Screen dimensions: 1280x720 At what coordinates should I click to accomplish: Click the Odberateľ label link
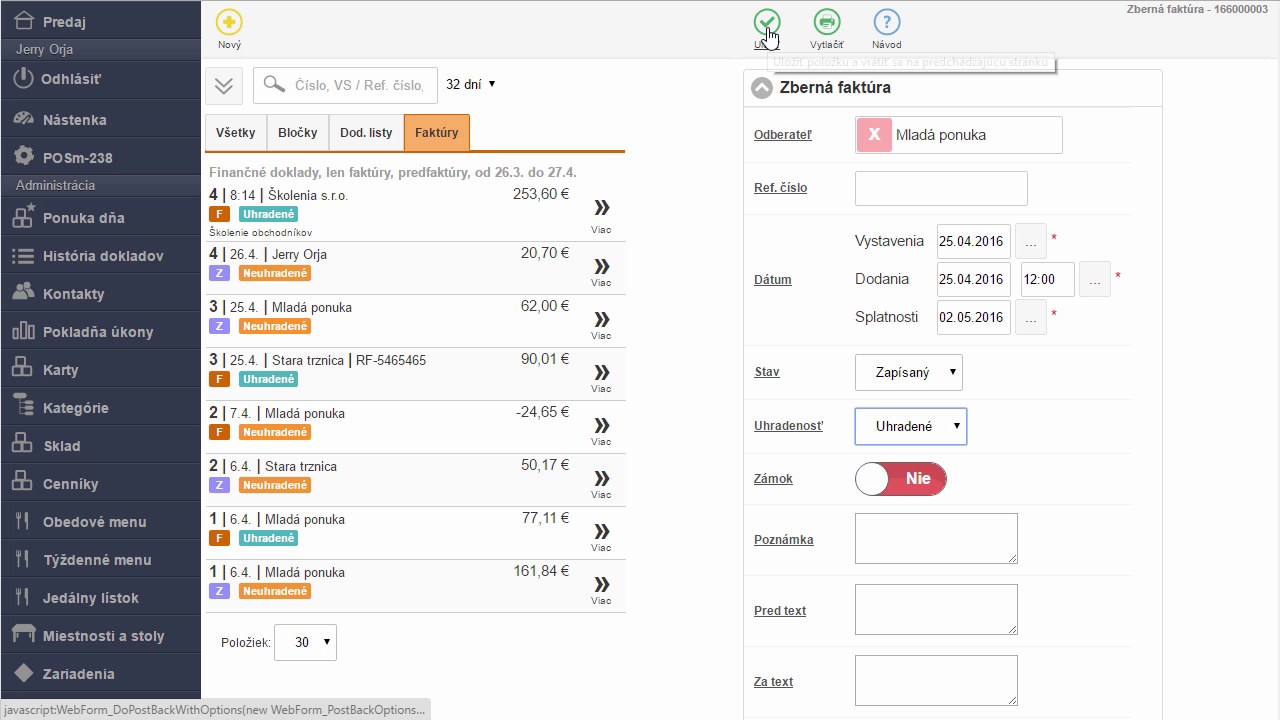[783, 135]
